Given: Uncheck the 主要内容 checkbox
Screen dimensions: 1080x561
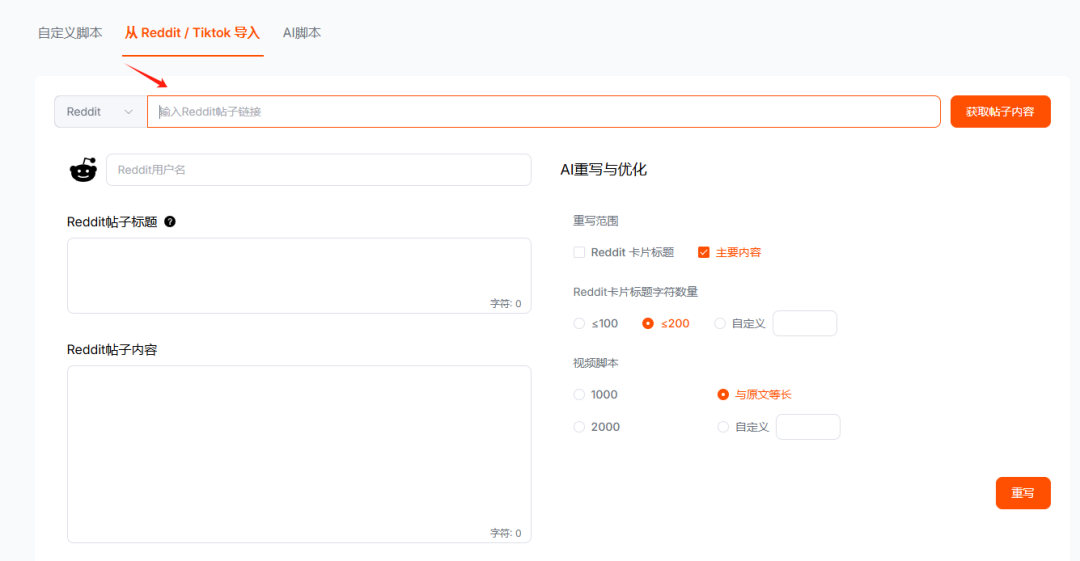Looking at the screenshot, I should point(703,252).
